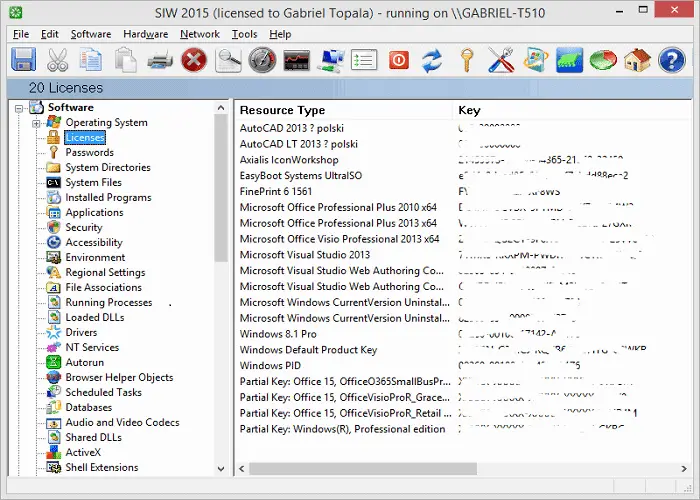Open the Tools menu
The image size is (700, 500).
244,34
